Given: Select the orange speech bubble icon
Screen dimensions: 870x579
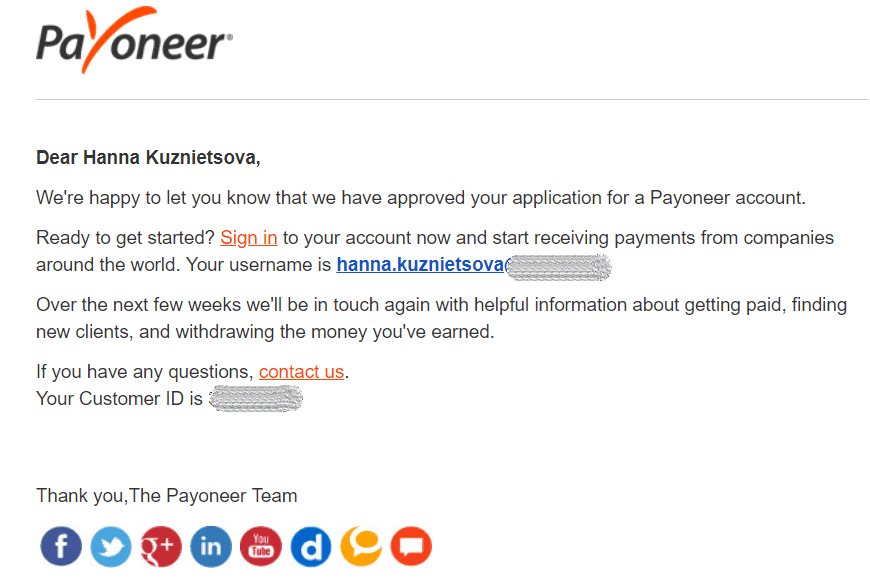Looking at the screenshot, I should 361,546.
